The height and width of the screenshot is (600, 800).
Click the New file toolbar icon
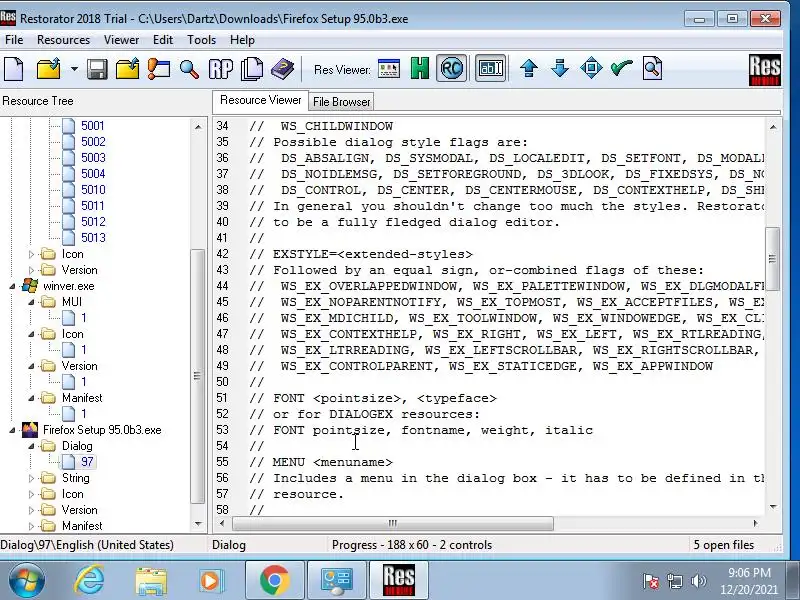click(x=14, y=68)
